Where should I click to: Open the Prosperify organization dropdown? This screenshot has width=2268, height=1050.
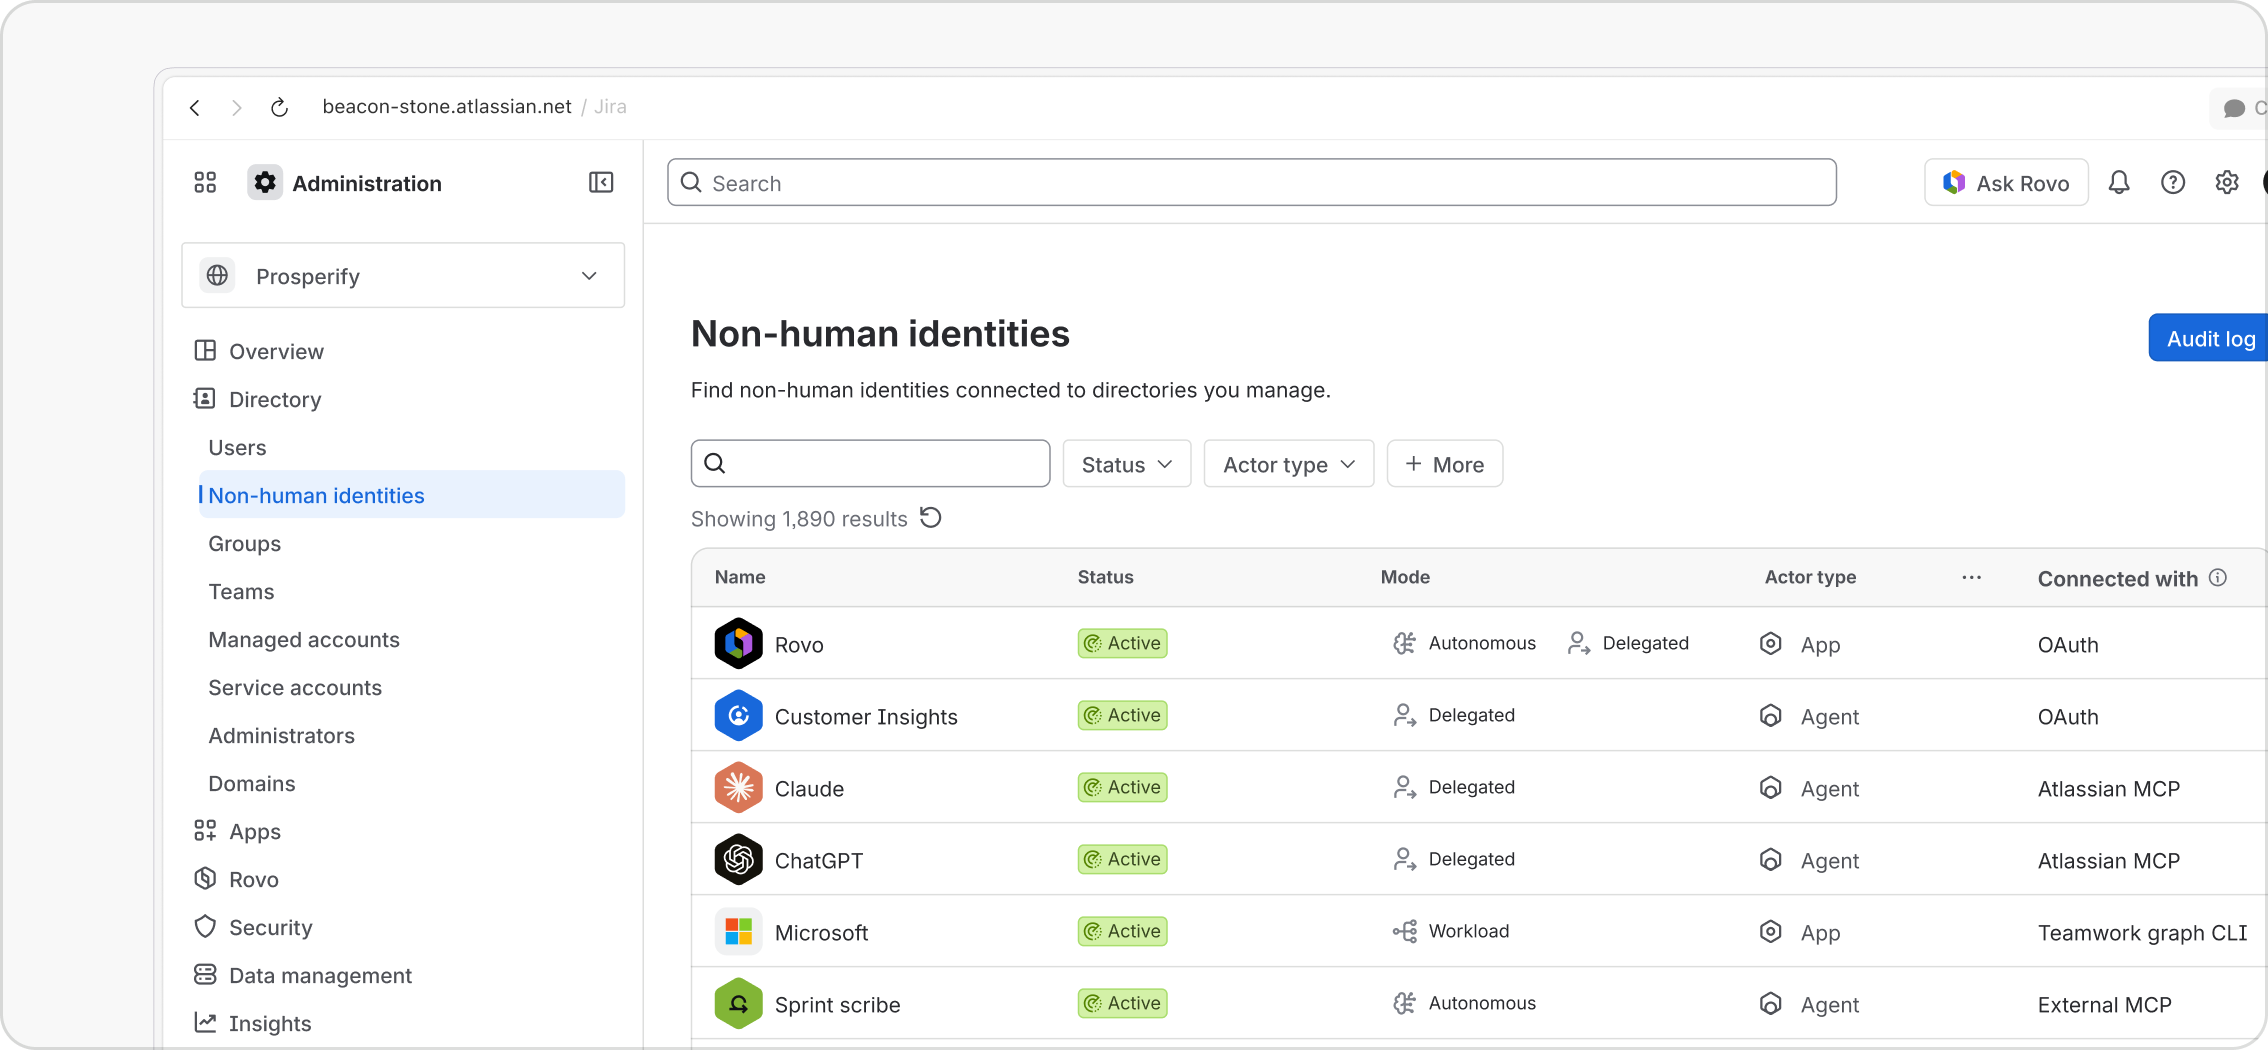403,275
